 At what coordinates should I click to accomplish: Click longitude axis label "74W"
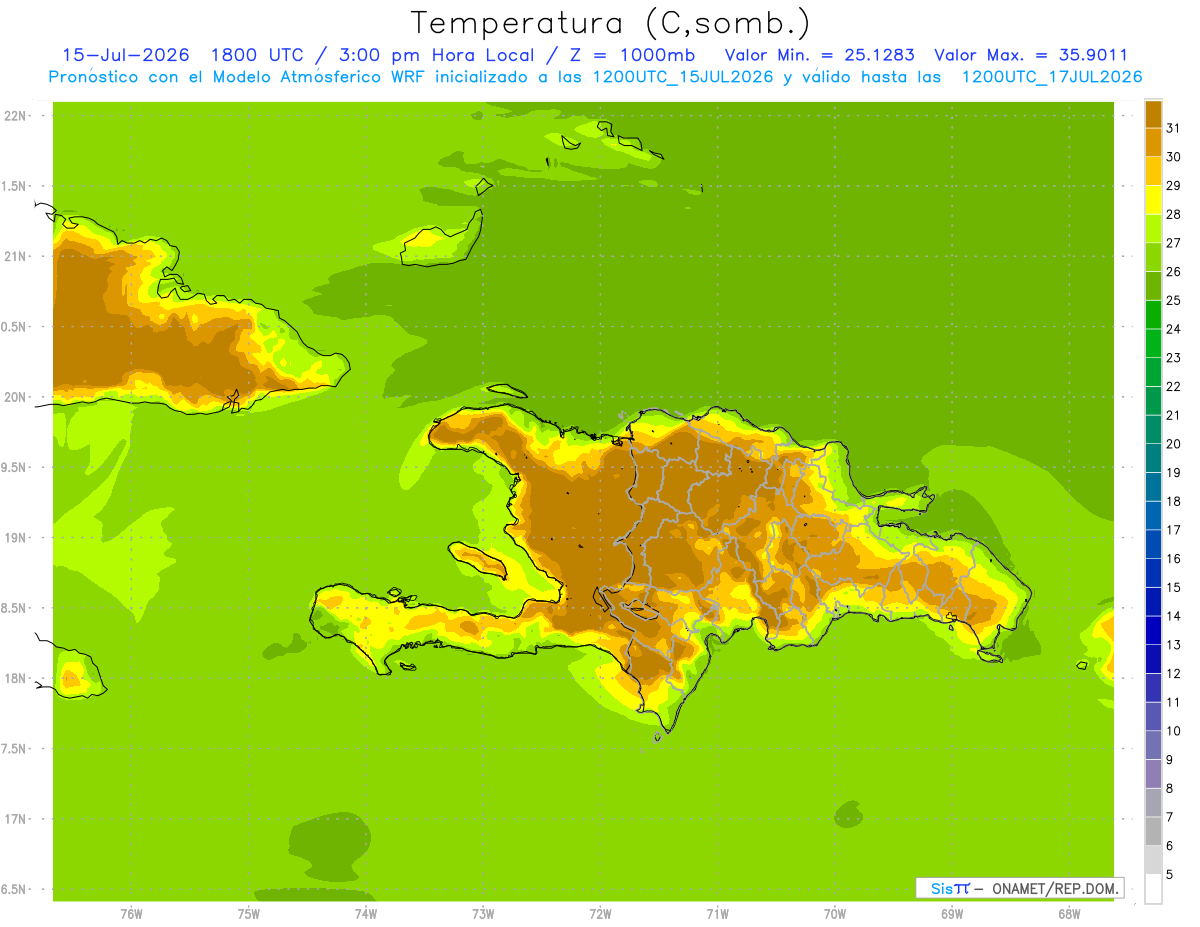(365, 914)
